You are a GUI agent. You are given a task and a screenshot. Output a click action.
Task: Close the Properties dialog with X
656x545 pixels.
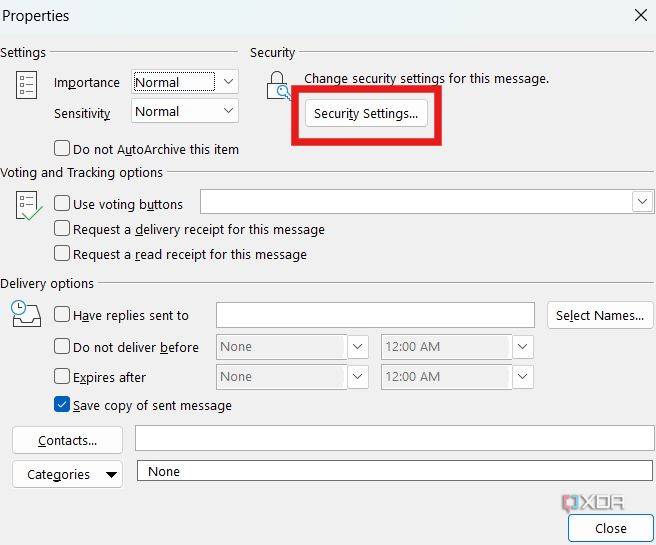coord(641,15)
